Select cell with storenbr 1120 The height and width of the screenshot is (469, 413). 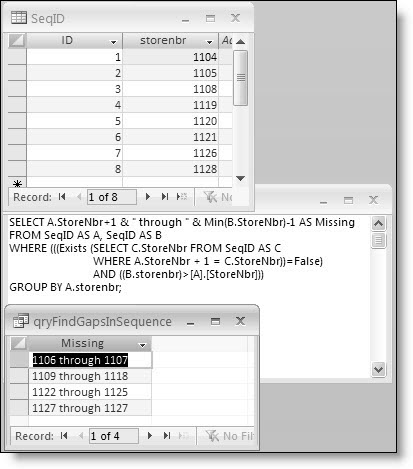click(x=170, y=121)
